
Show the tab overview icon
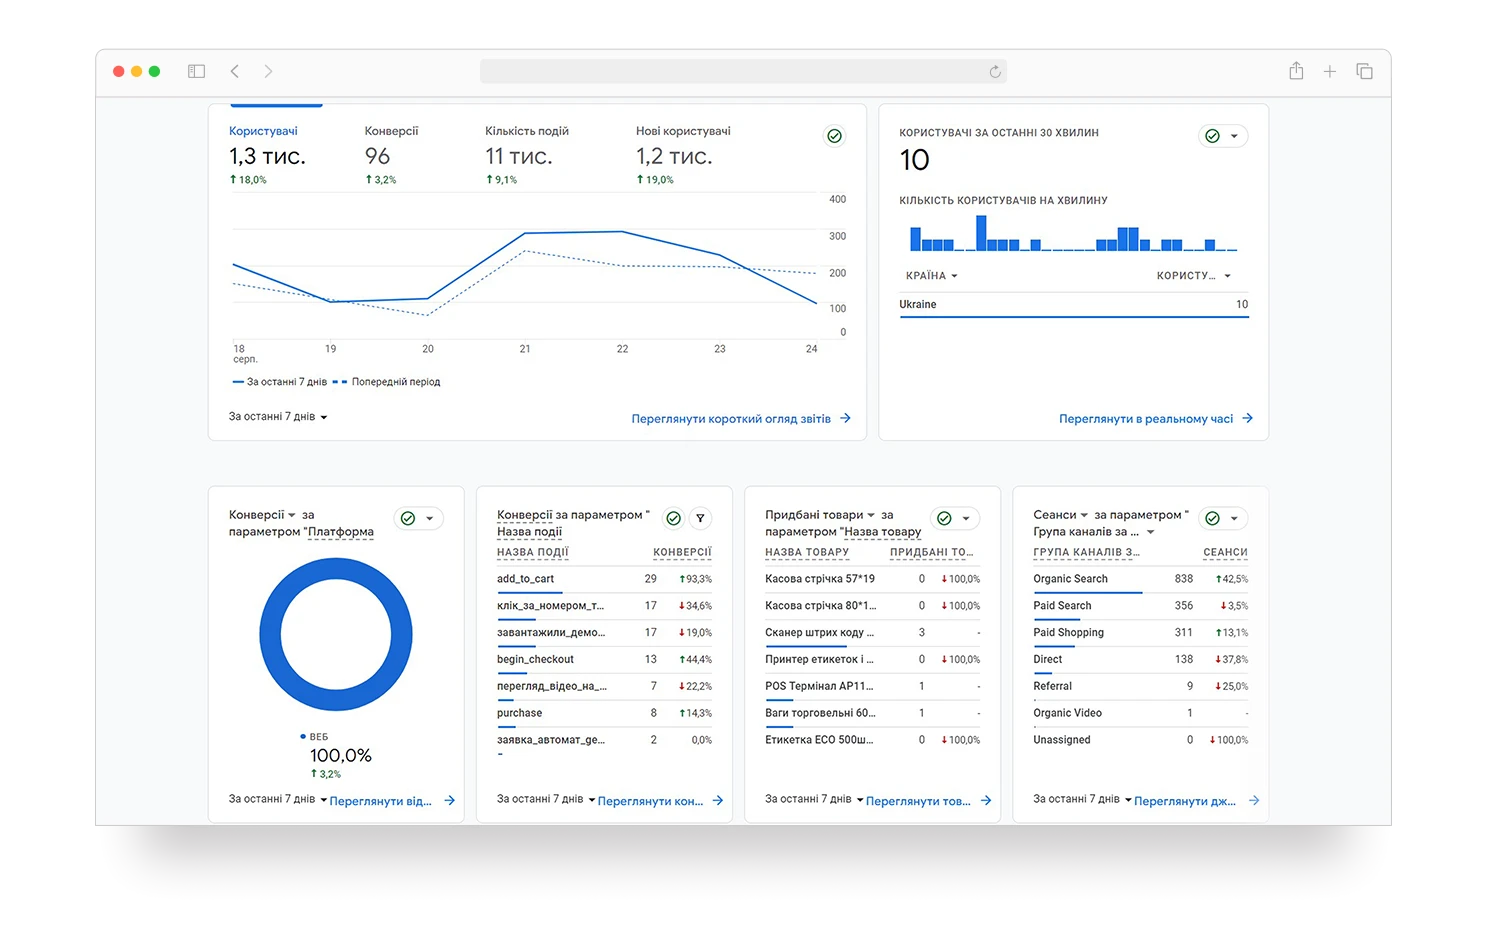1364,71
